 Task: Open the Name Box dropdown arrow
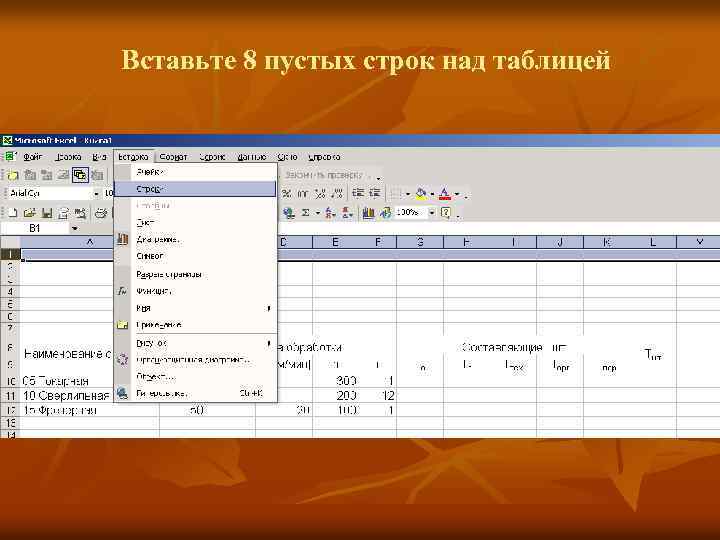[x=75, y=228]
